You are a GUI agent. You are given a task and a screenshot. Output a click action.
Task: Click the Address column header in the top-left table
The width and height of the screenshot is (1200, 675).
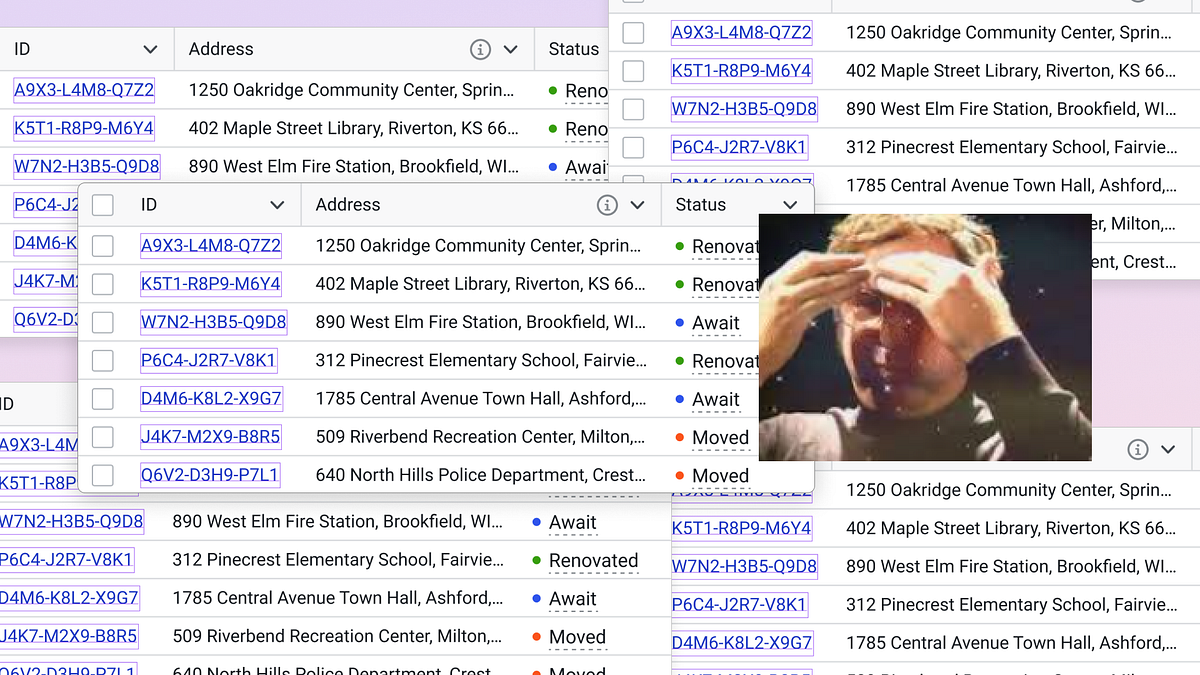[x=221, y=49]
